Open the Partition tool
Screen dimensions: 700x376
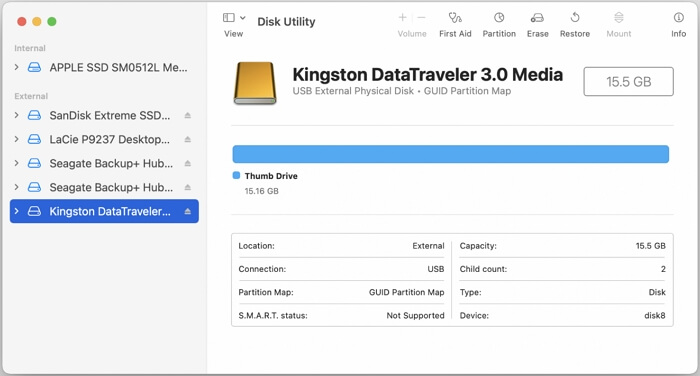point(499,25)
